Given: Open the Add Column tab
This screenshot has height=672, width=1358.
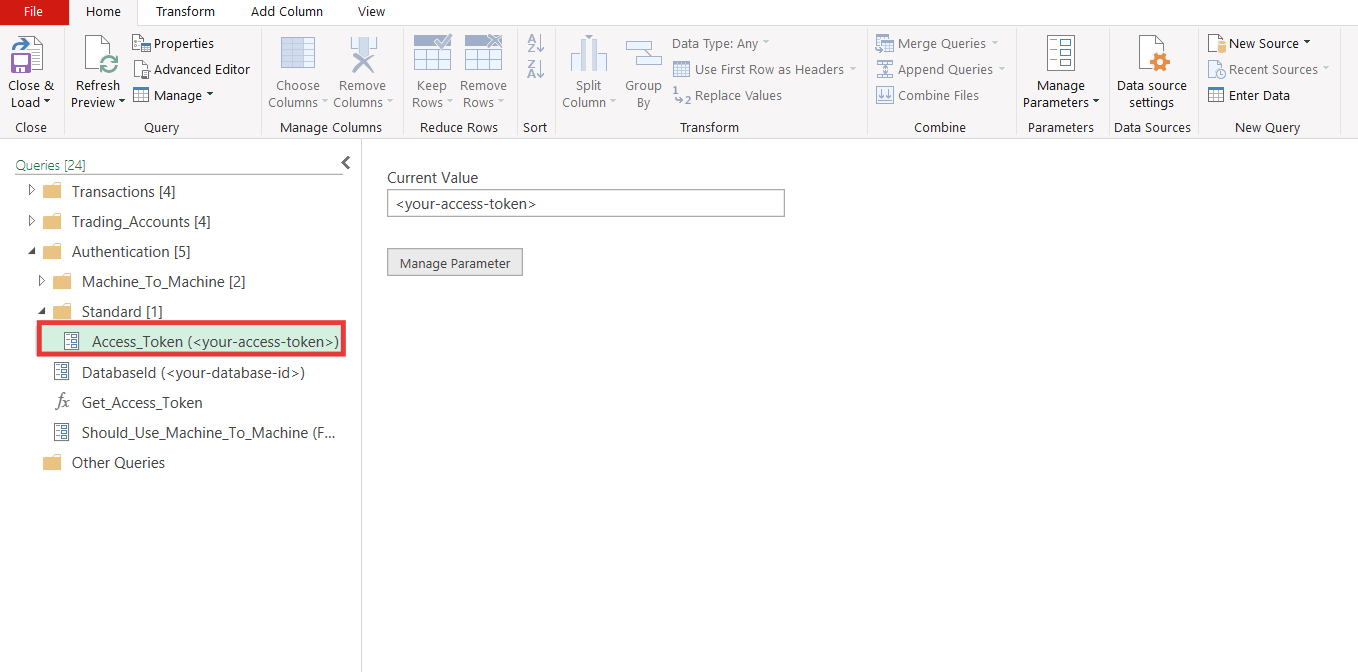Looking at the screenshot, I should 287,12.
